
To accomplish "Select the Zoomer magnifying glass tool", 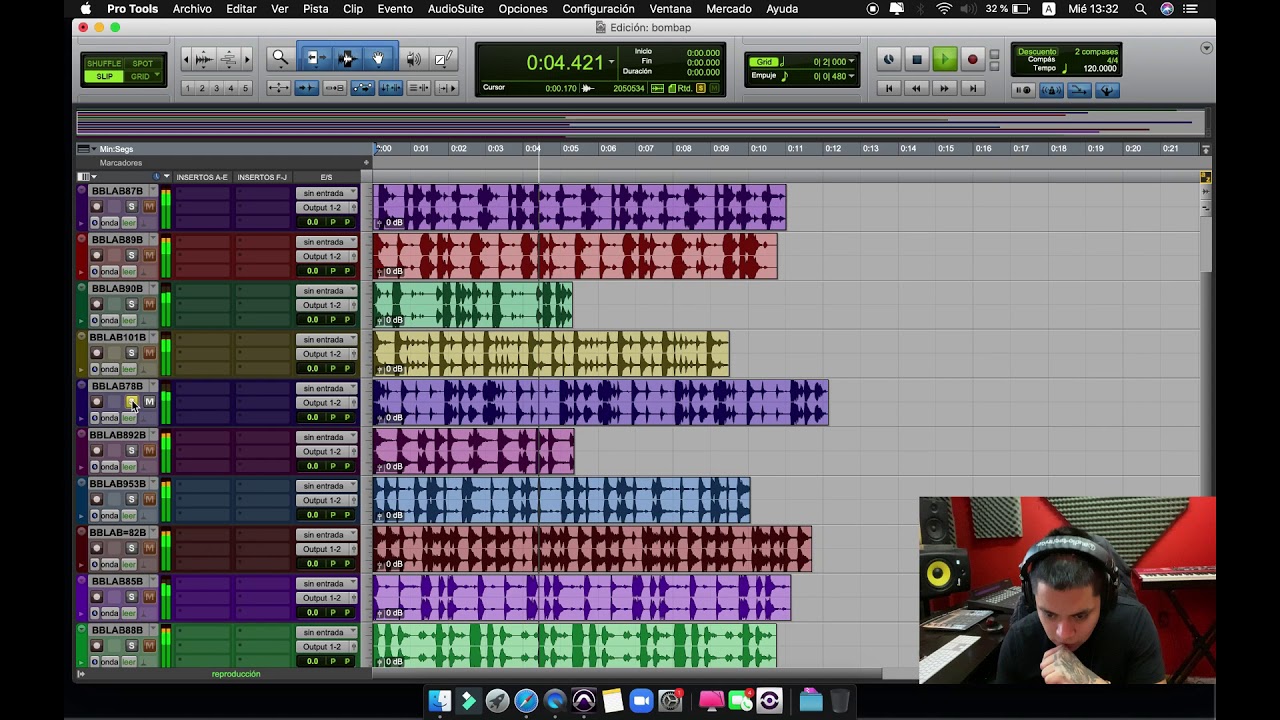I will tap(281, 59).
